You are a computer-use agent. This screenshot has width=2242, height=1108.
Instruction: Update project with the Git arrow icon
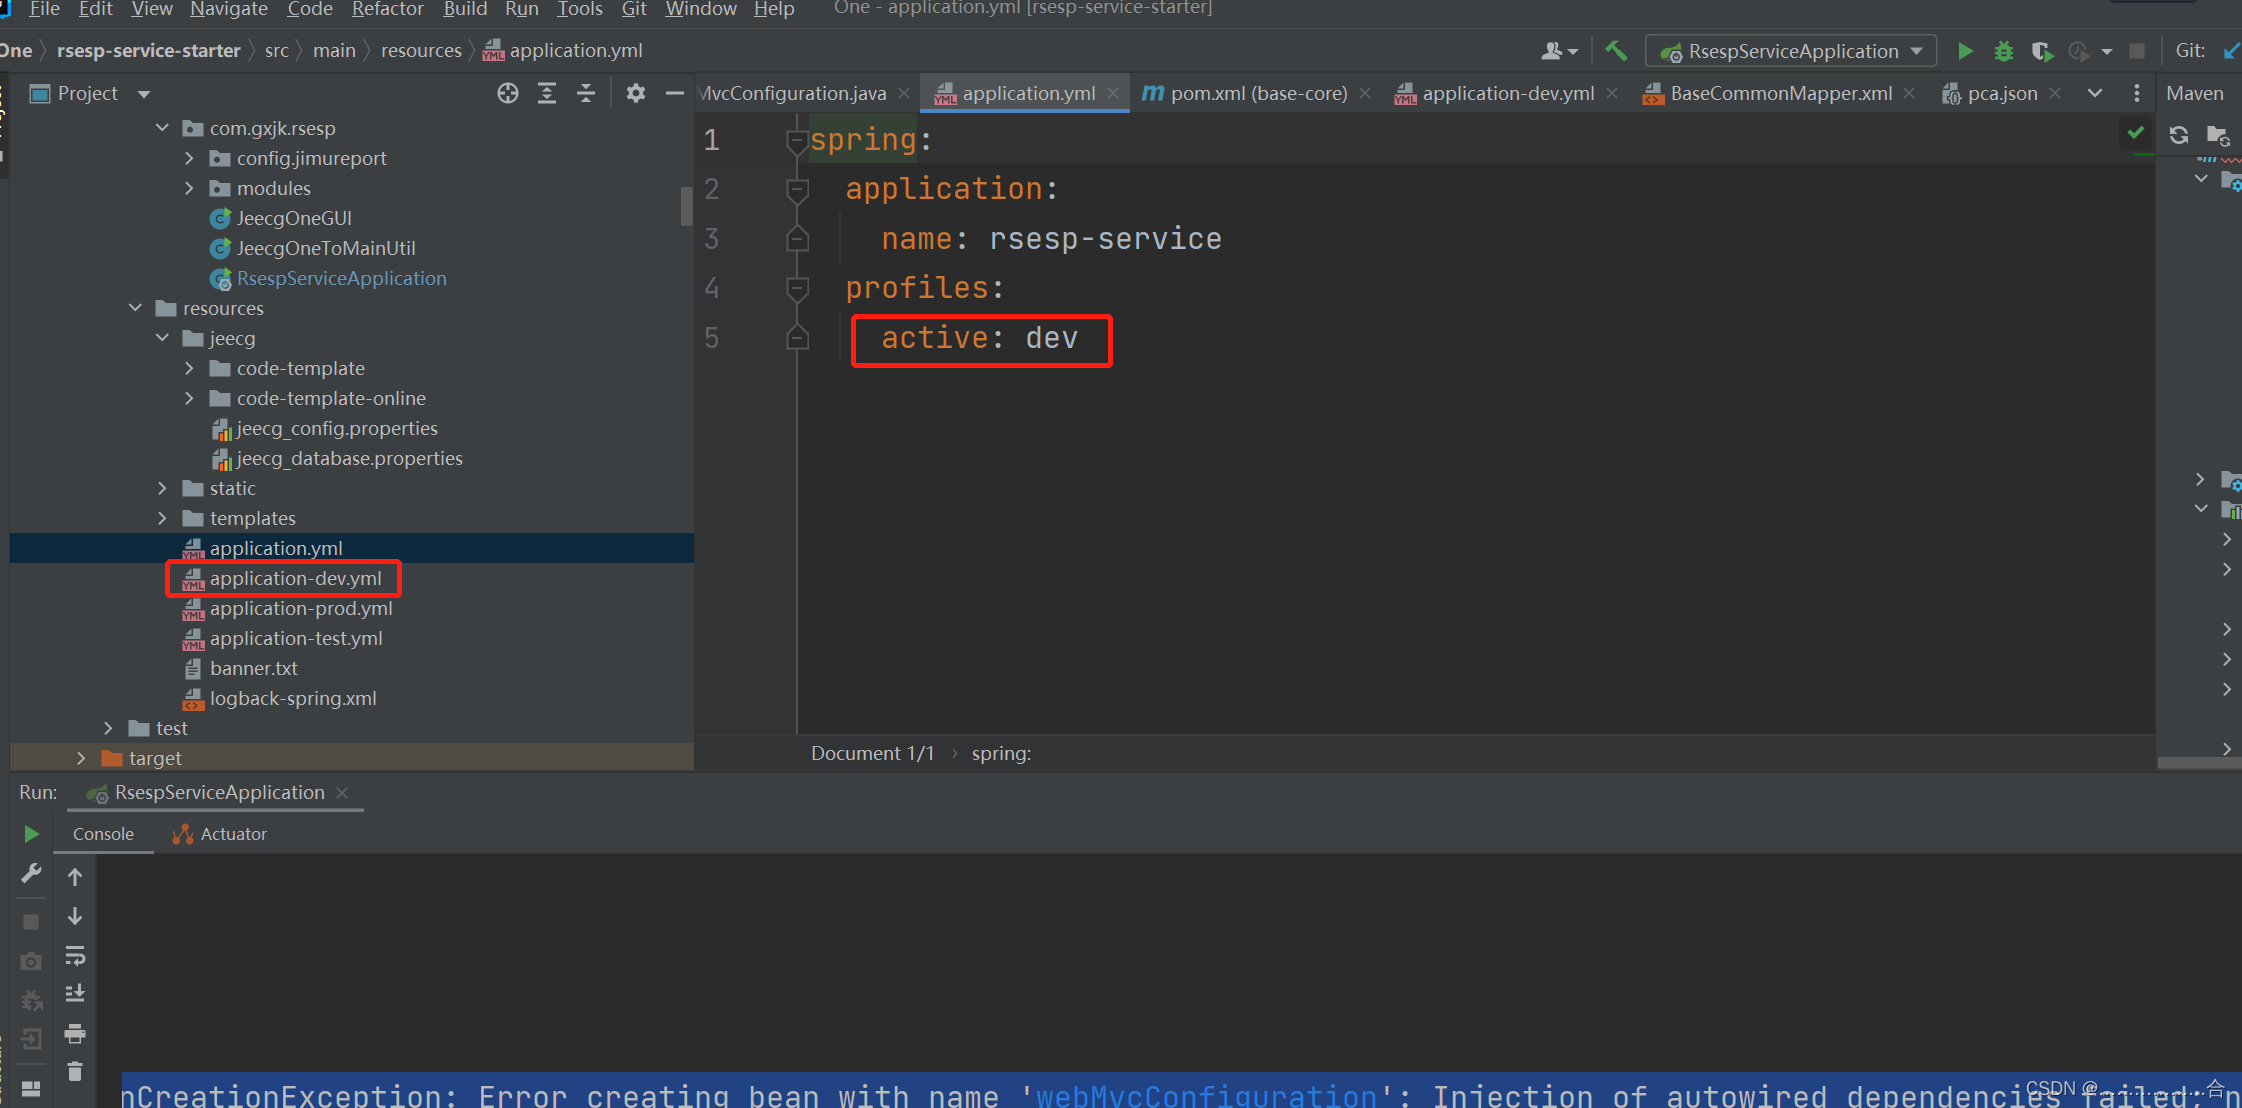2232,51
